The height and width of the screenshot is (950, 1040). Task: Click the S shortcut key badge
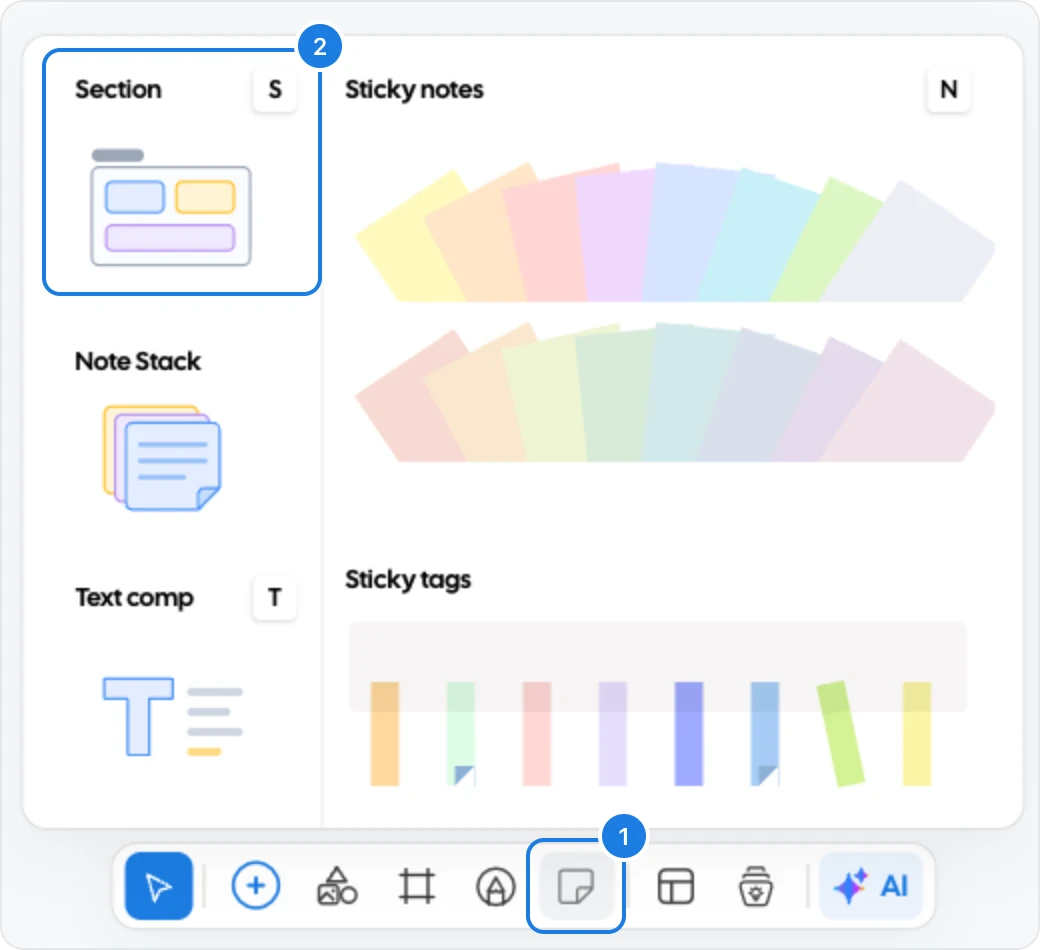coord(275,90)
